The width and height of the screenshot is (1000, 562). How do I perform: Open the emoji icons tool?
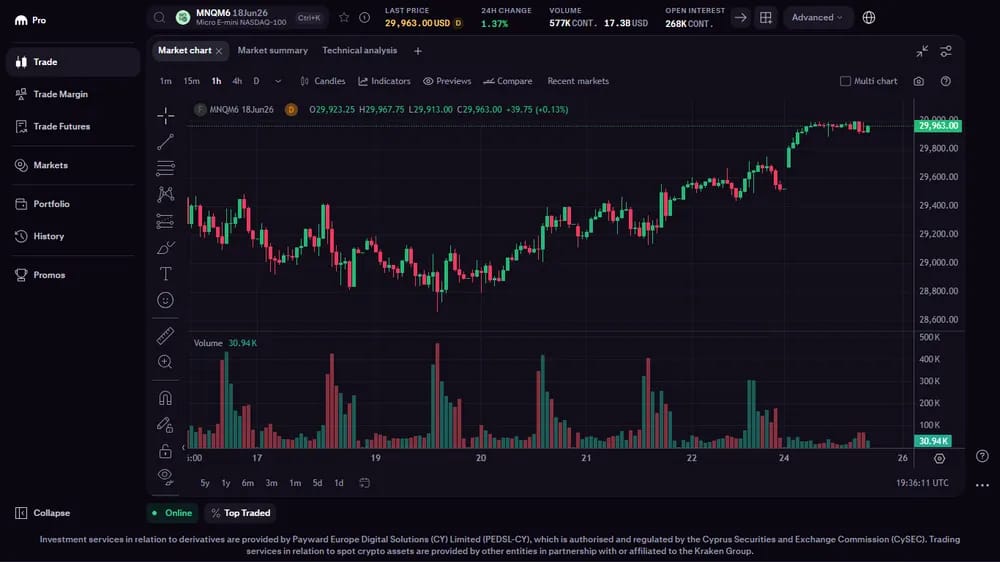pos(165,300)
